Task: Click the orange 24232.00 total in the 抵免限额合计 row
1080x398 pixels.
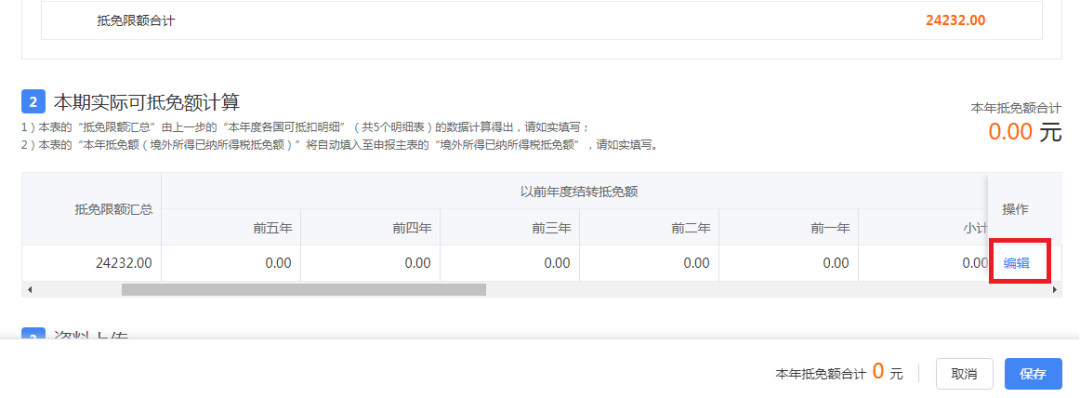Action: pyautogui.click(x=955, y=20)
